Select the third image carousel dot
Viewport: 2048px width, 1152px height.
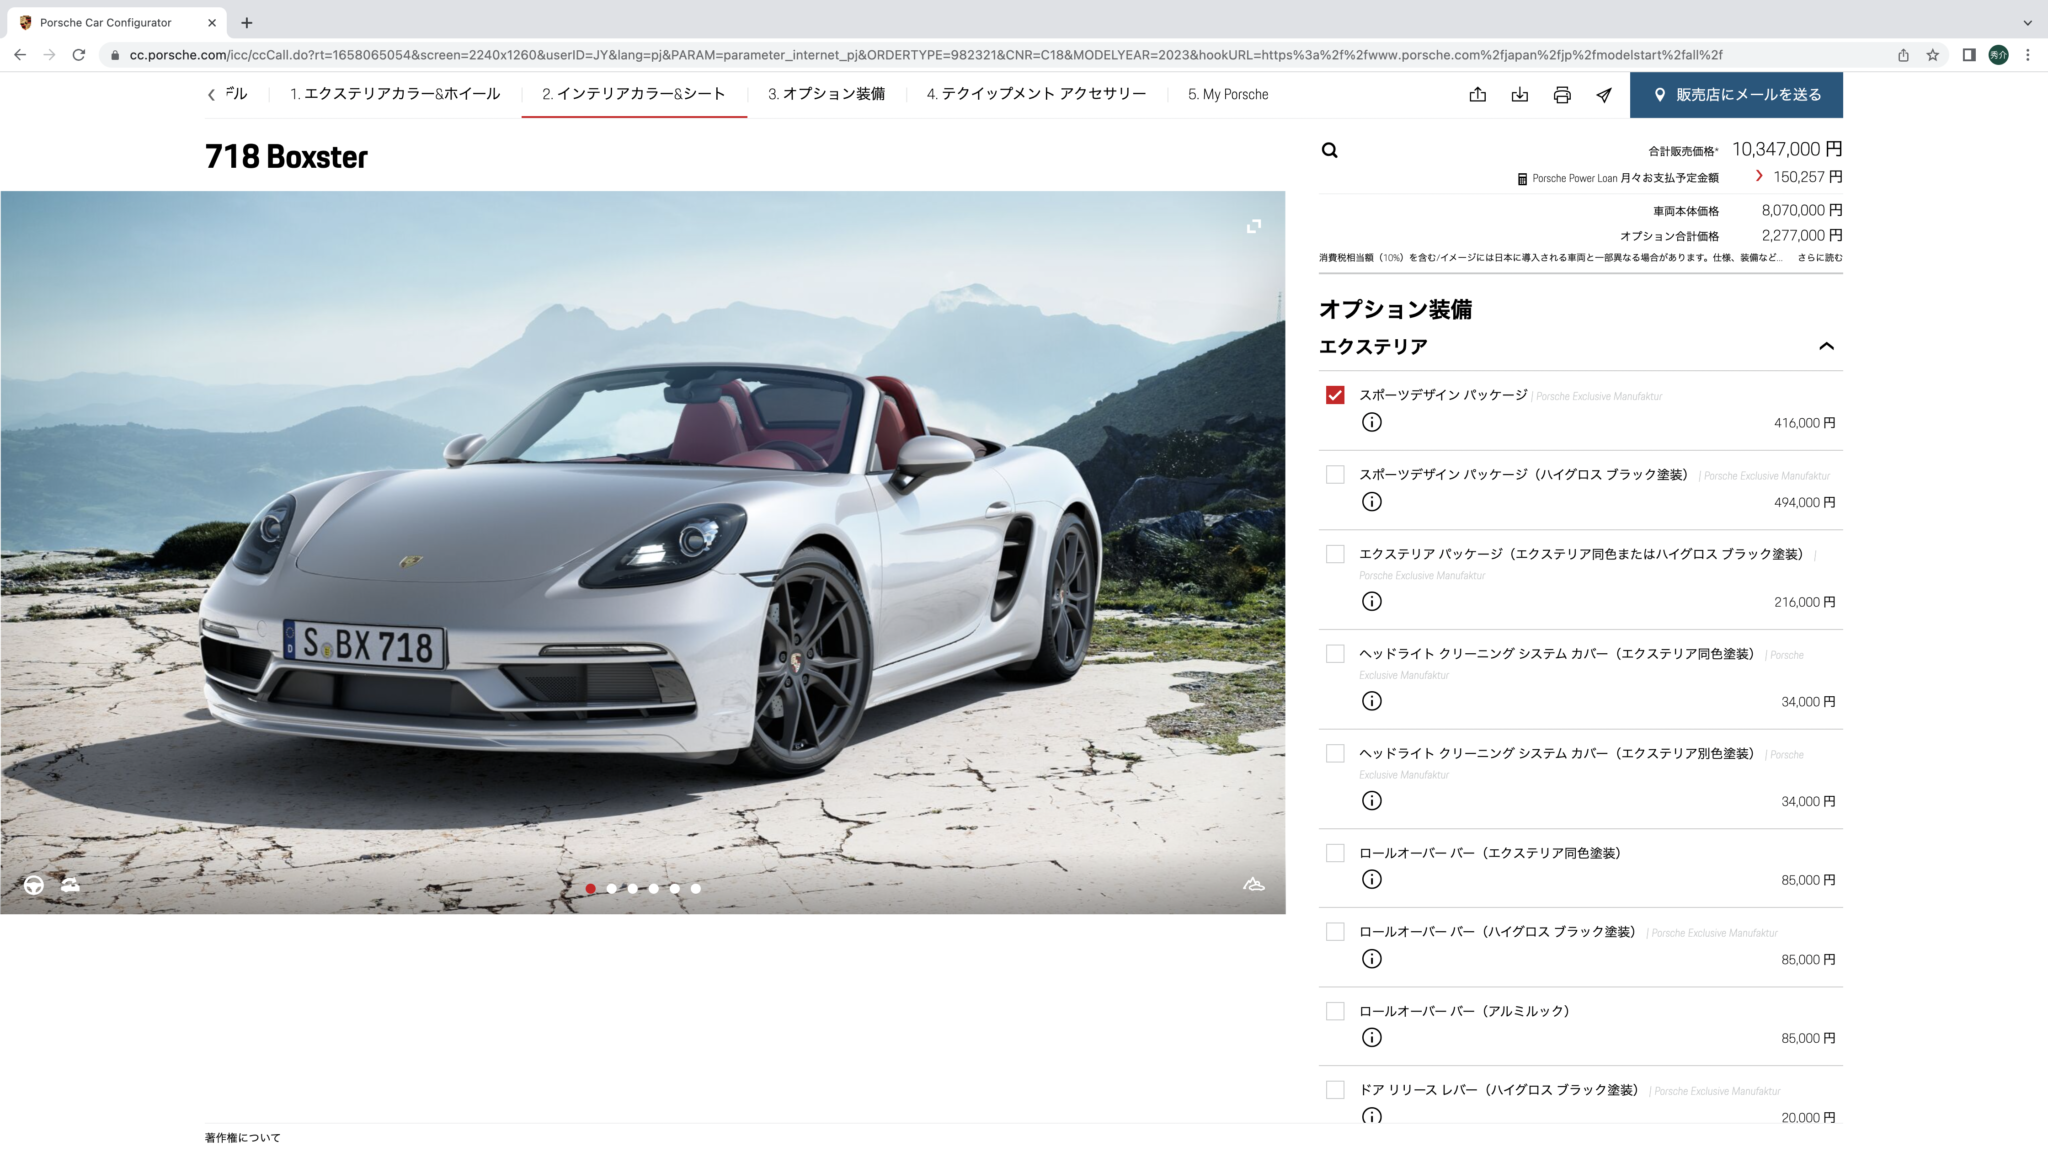point(633,888)
